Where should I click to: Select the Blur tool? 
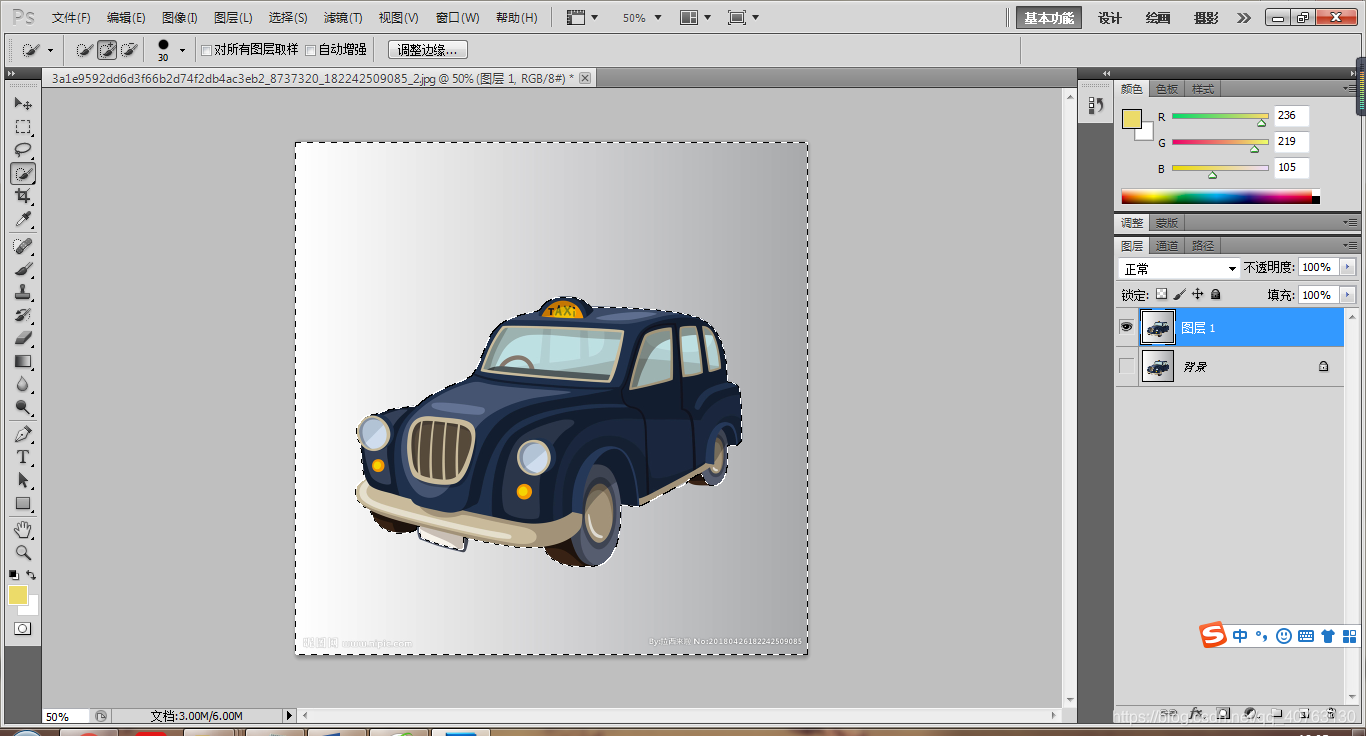[x=23, y=384]
